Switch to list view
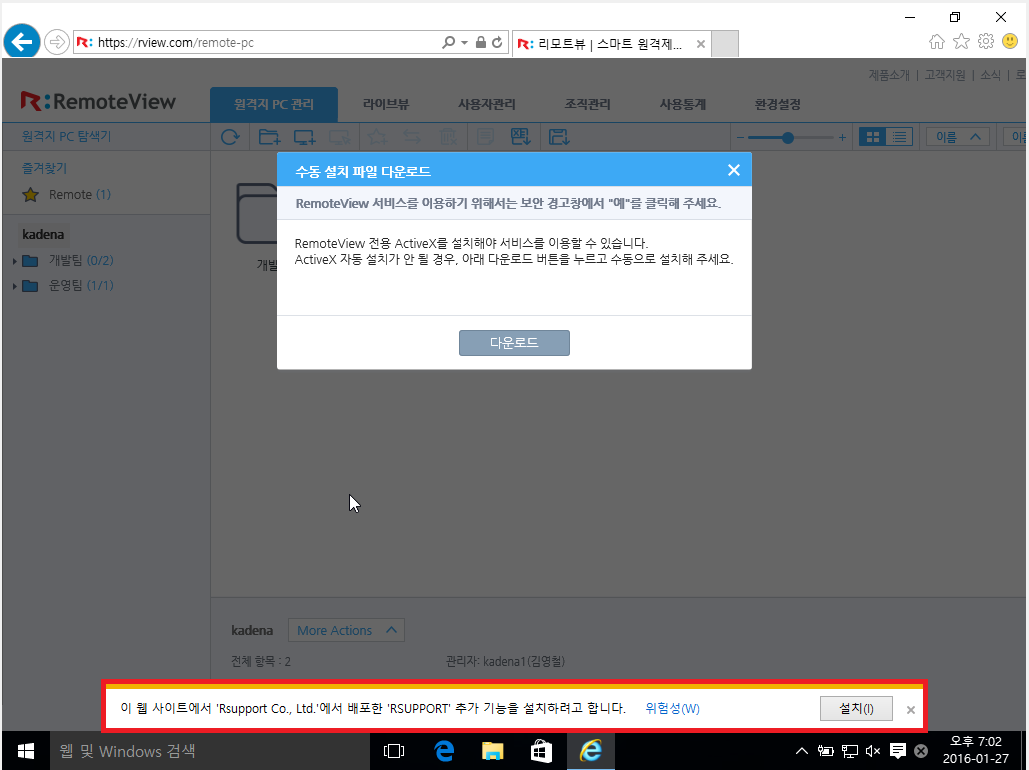 900,137
